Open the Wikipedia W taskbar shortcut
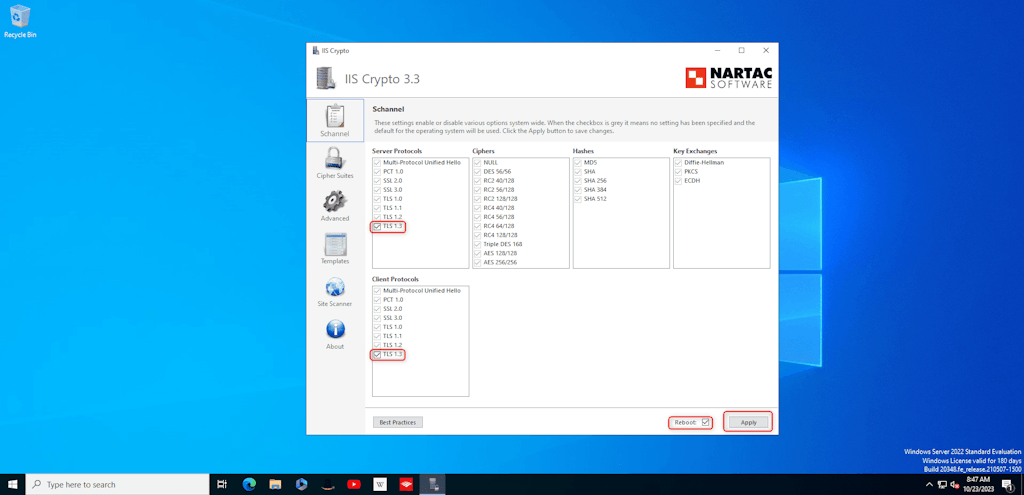The height and width of the screenshot is (495, 1024). 379,485
